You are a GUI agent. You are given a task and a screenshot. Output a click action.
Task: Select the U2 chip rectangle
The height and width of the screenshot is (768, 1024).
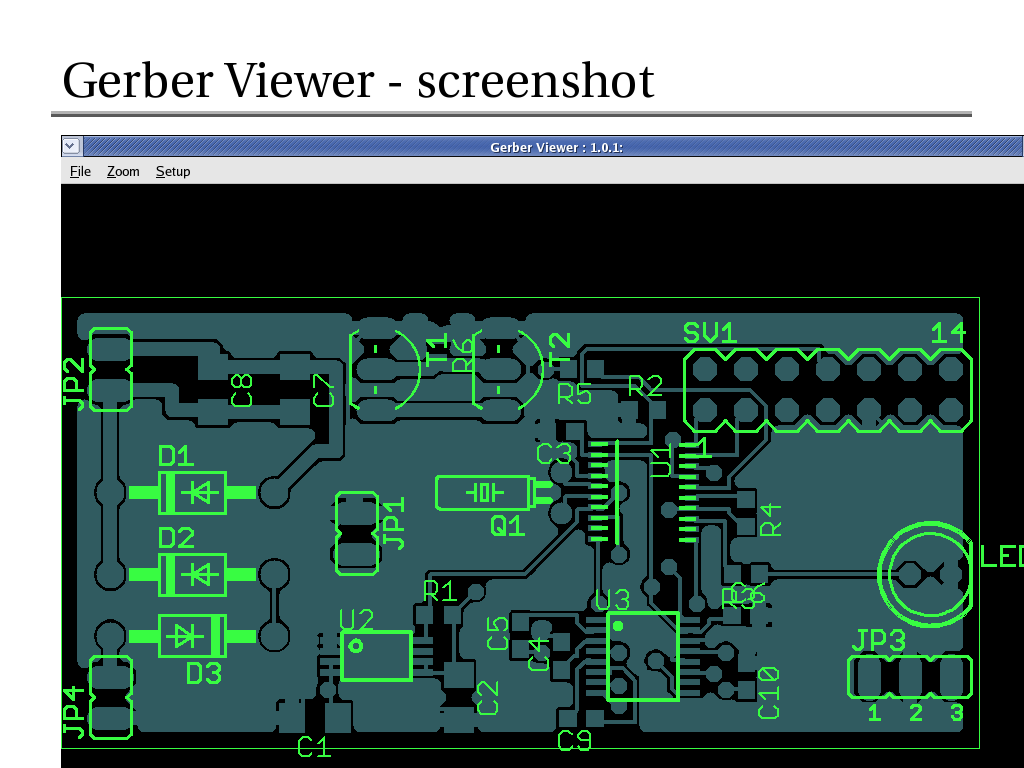coord(376,656)
